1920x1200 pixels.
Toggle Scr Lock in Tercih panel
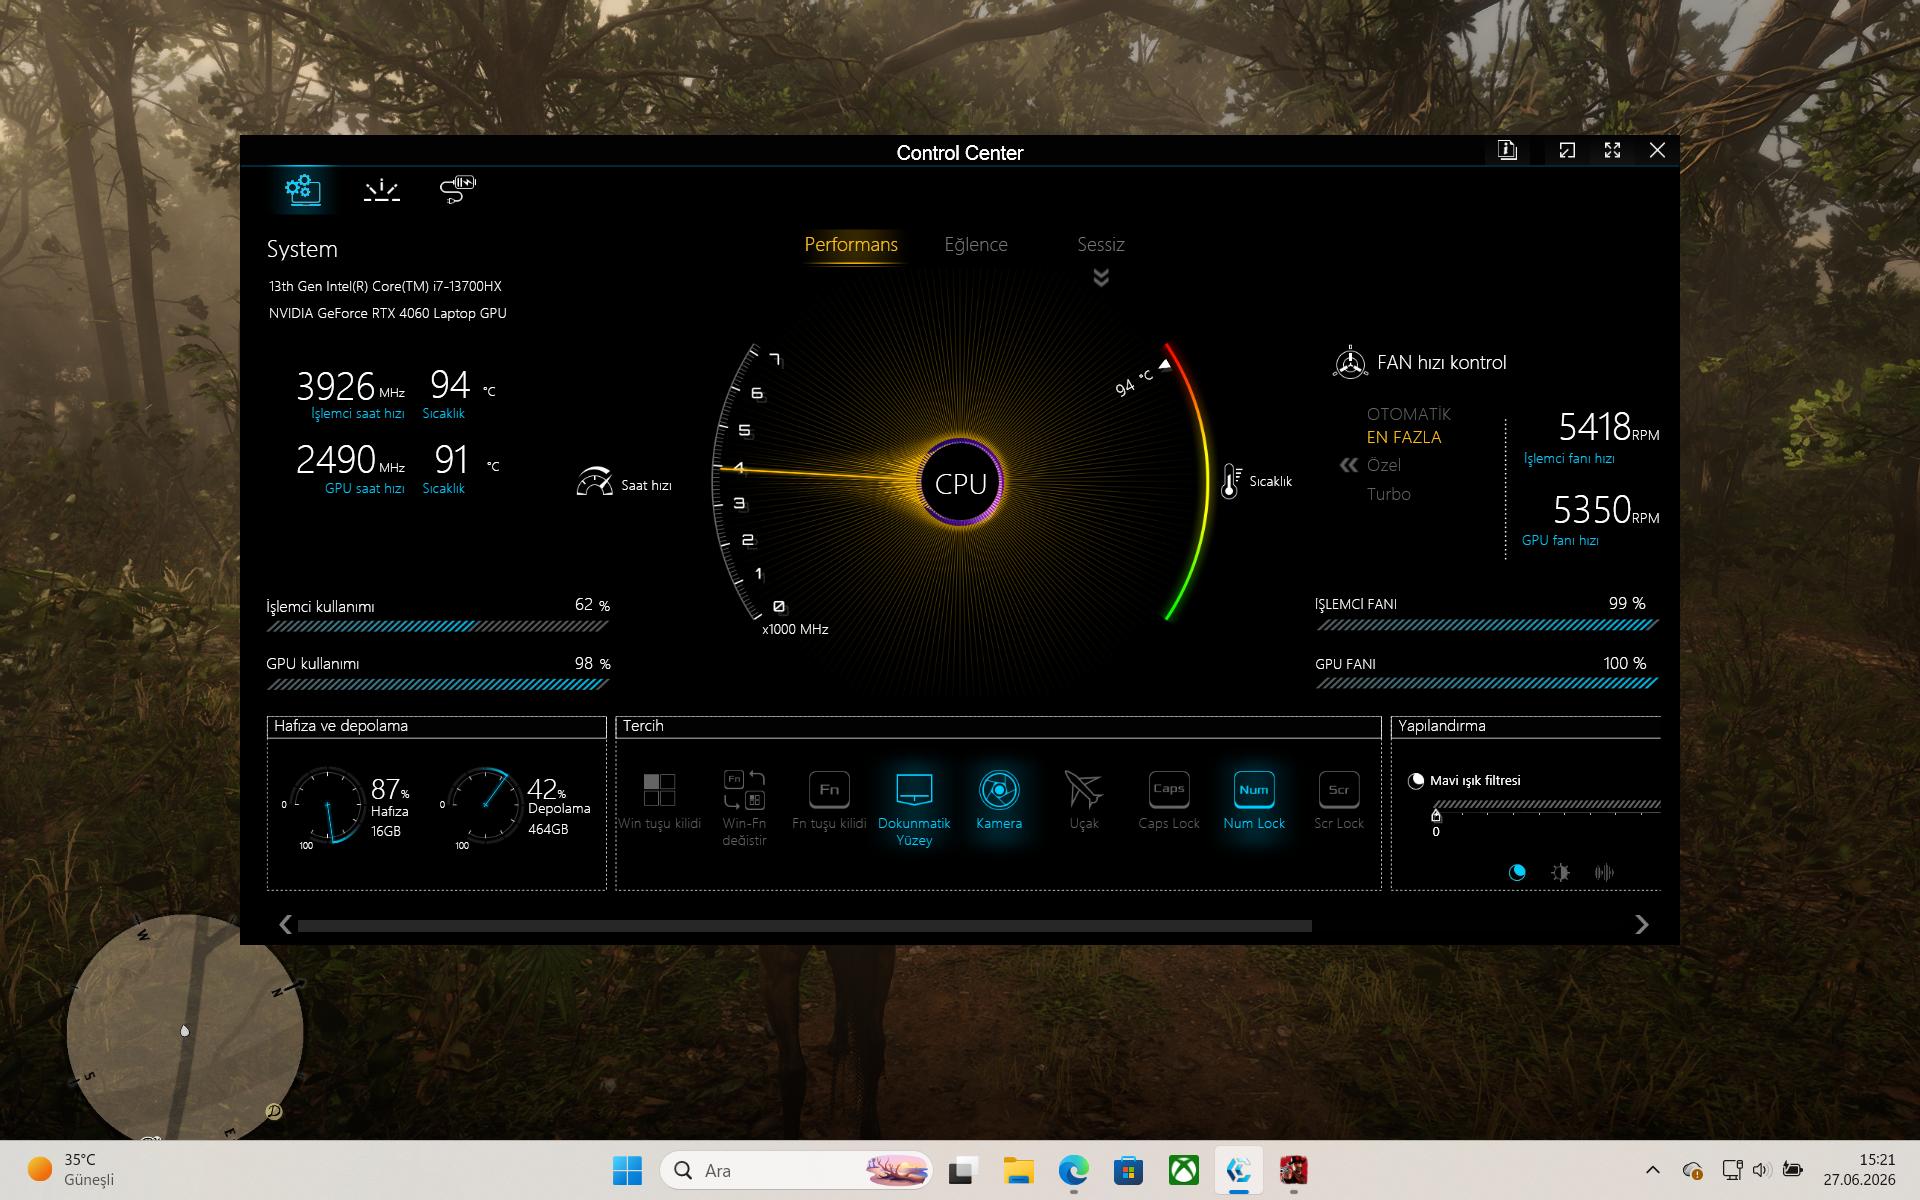tap(1339, 801)
